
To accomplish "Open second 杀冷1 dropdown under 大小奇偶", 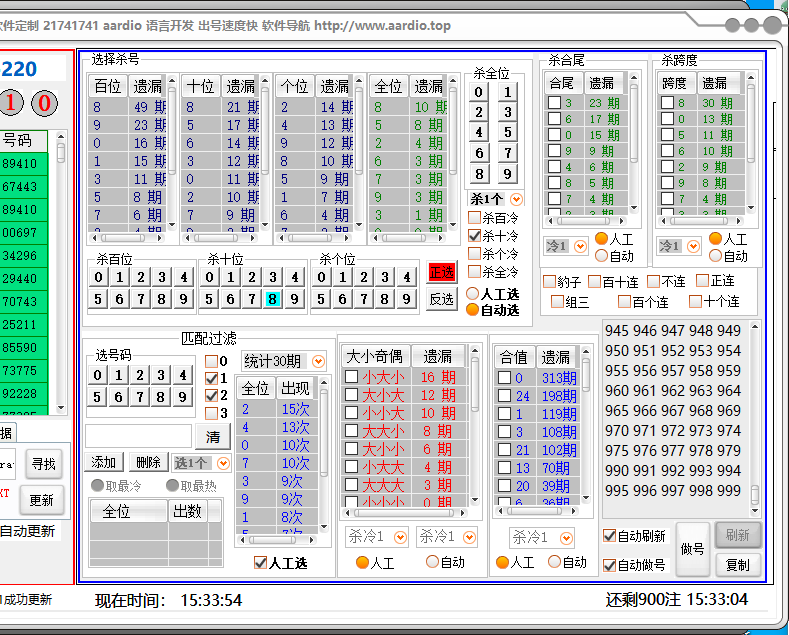I will [469, 537].
